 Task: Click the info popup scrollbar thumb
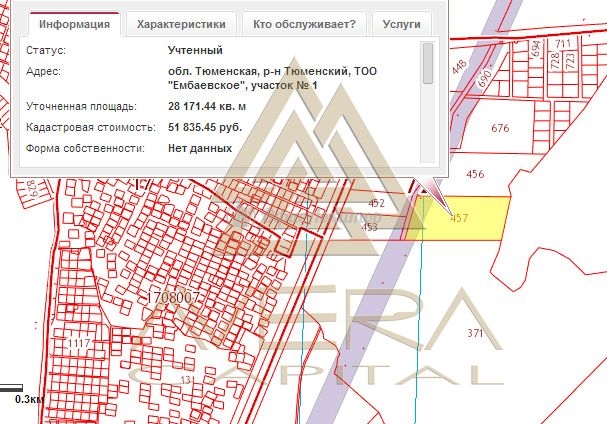click(x=428, y=63)
